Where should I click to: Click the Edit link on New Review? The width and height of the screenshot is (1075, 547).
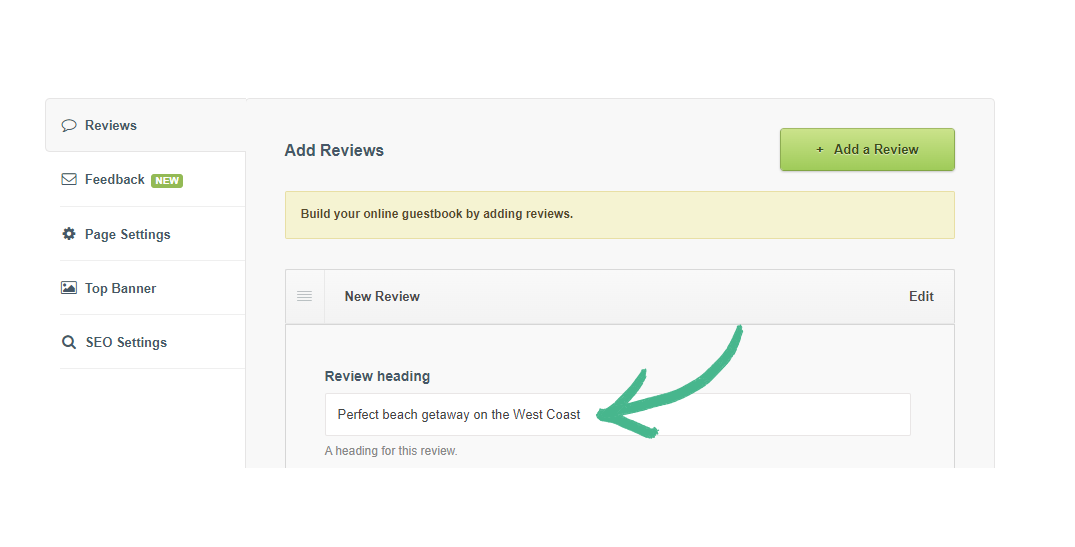pos(921,296)
